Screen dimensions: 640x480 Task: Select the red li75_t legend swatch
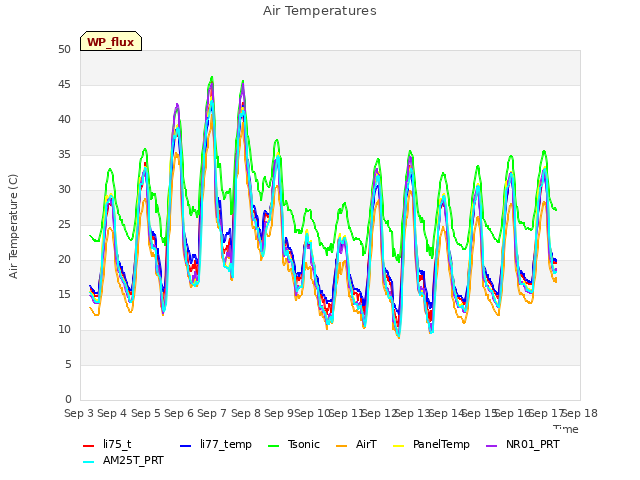(89, 446)
